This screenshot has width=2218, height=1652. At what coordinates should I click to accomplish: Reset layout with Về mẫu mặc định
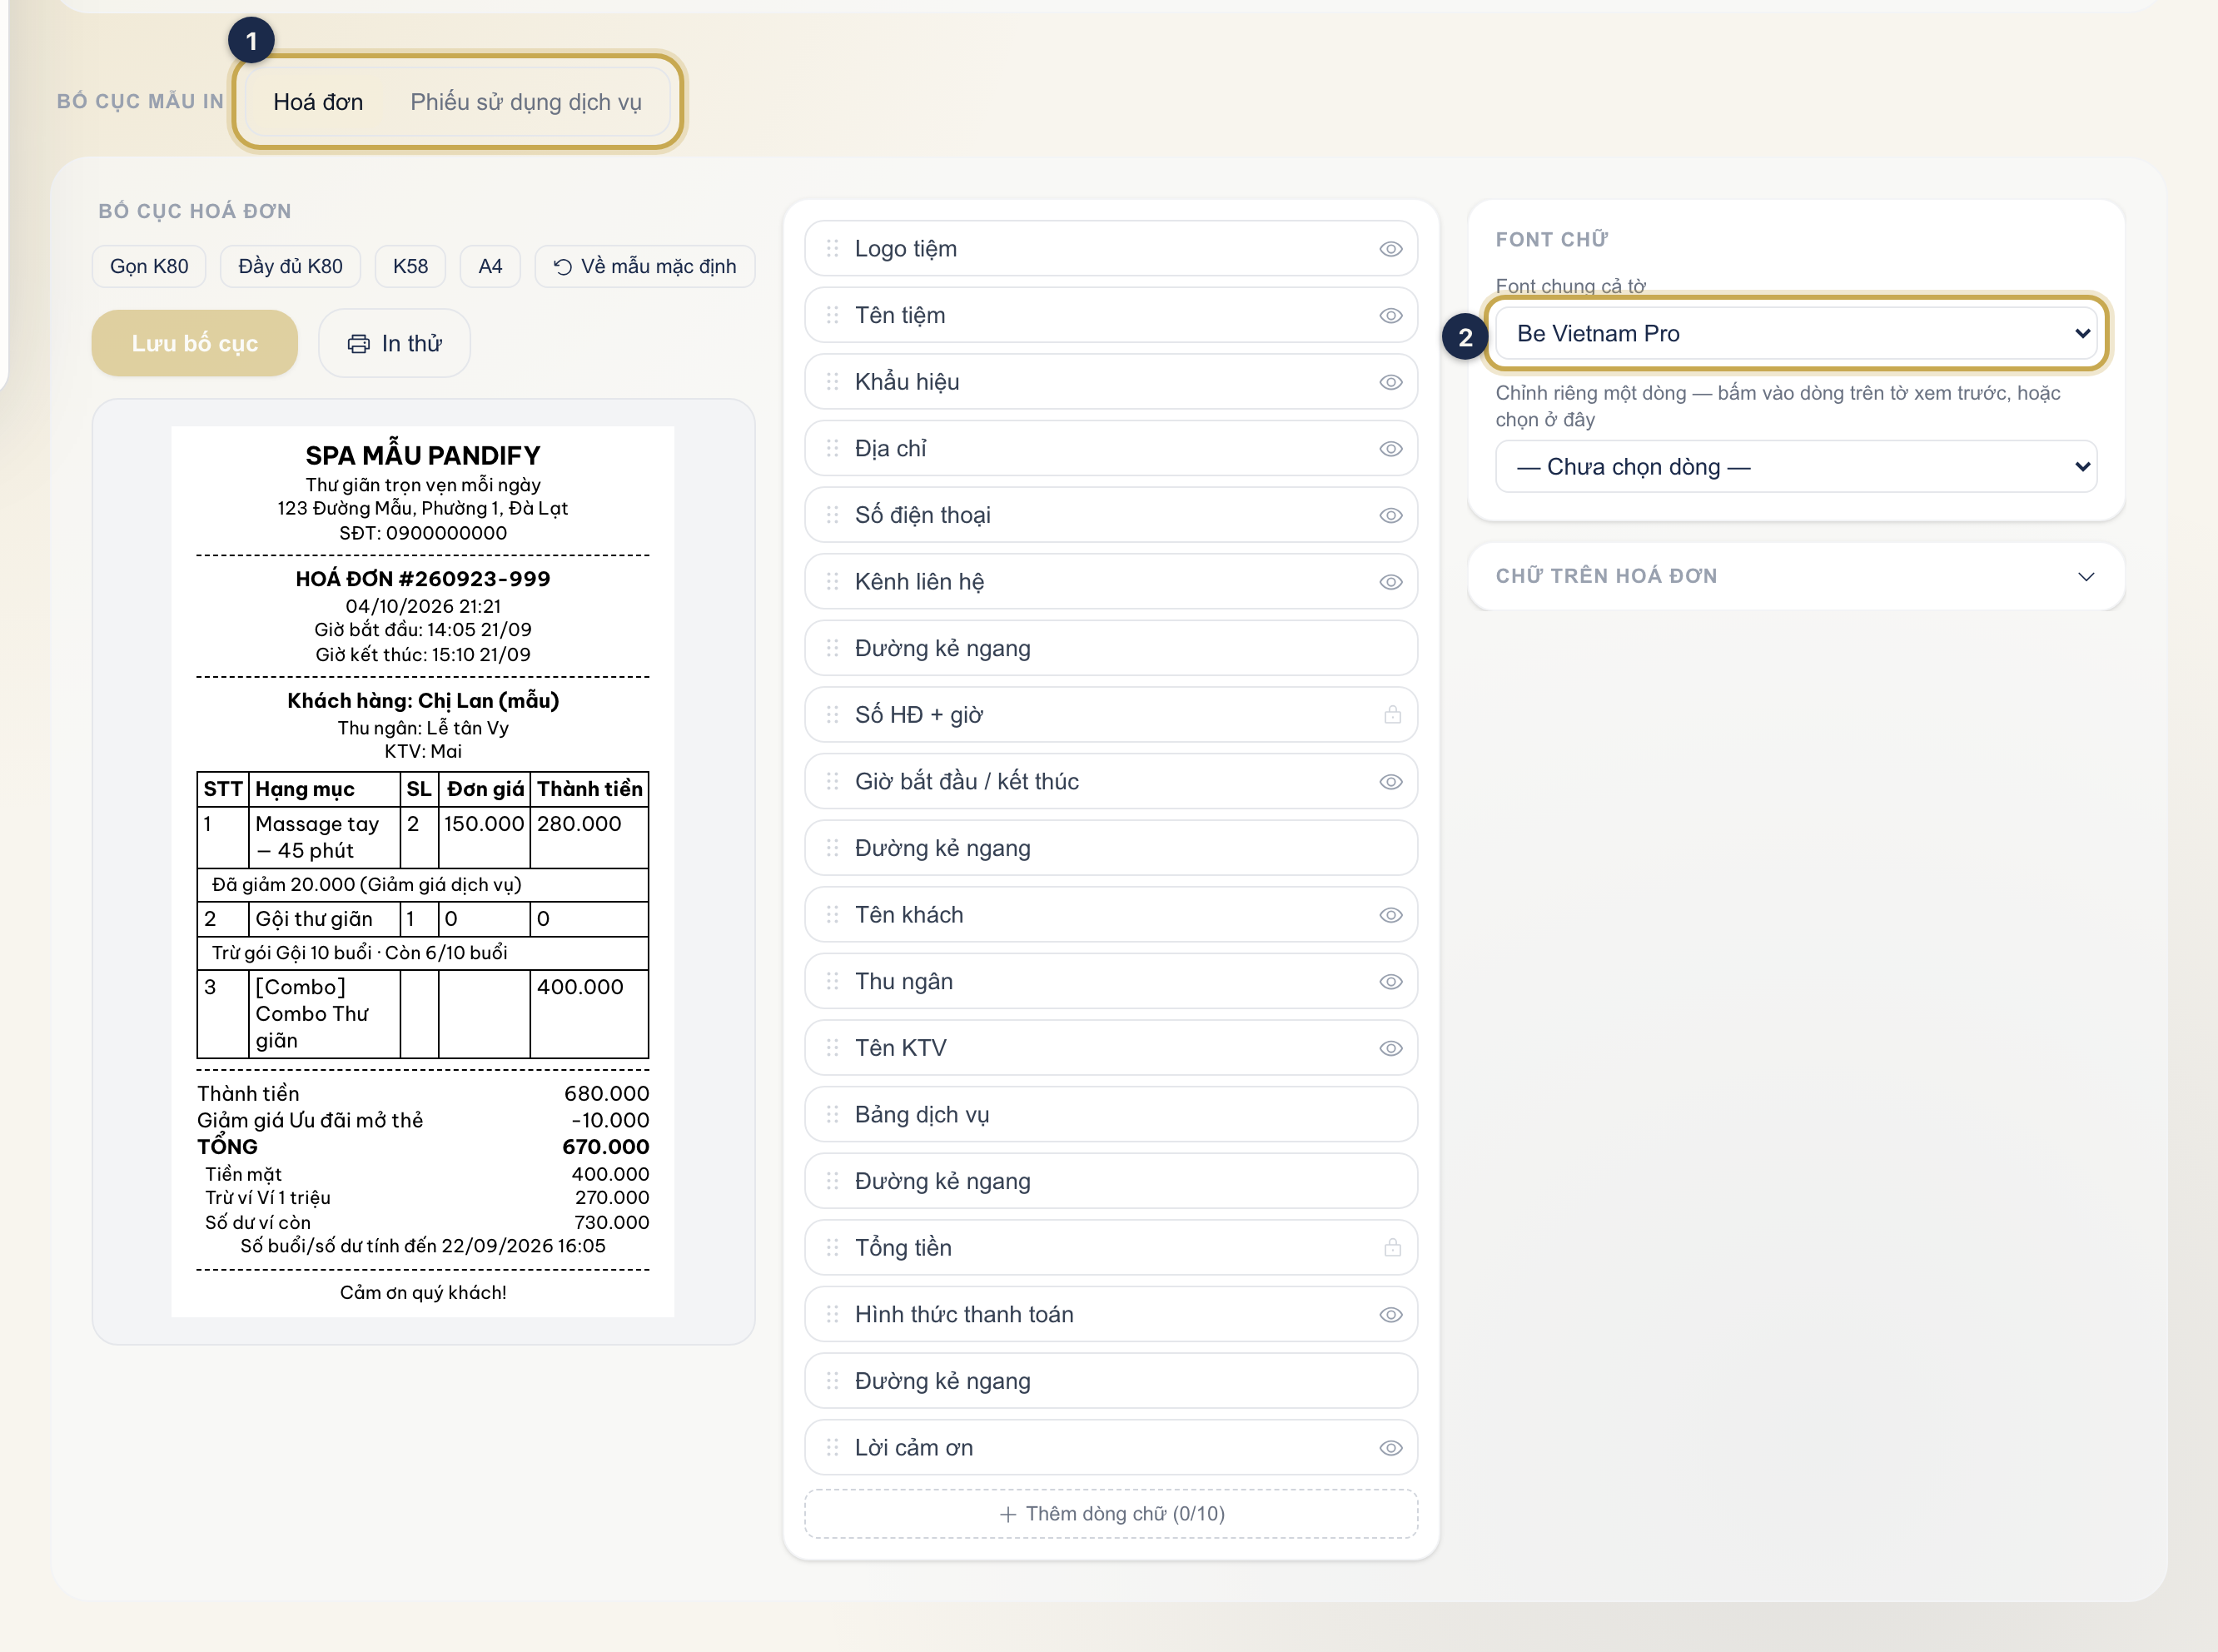pos(645,266)
